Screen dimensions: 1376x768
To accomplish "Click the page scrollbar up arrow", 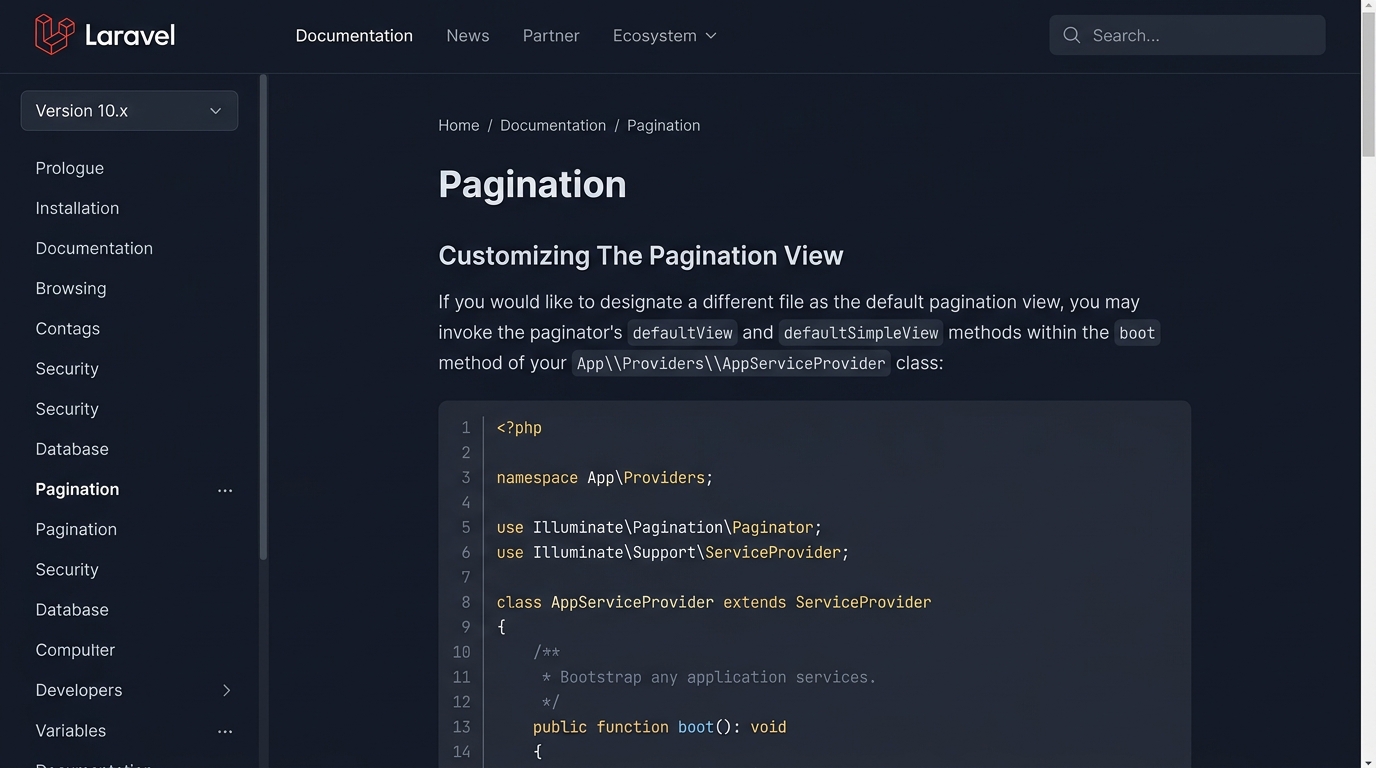I will coord(1369,6).
